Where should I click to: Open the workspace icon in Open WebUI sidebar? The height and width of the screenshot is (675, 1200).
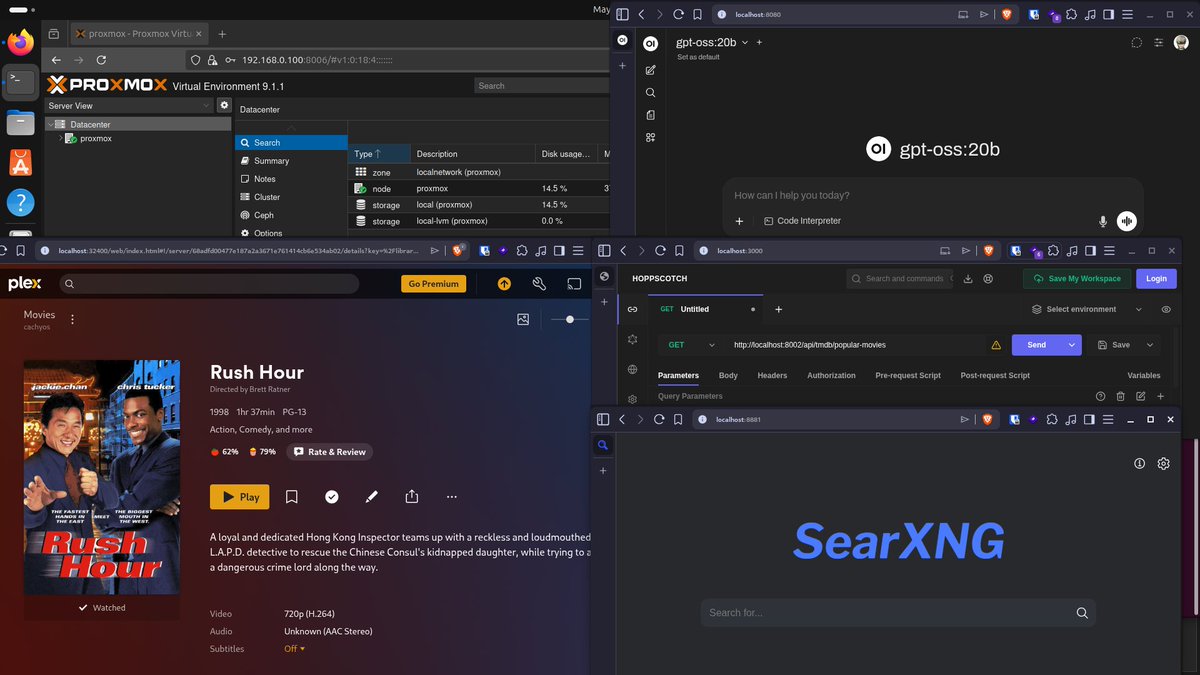point(651,138)
